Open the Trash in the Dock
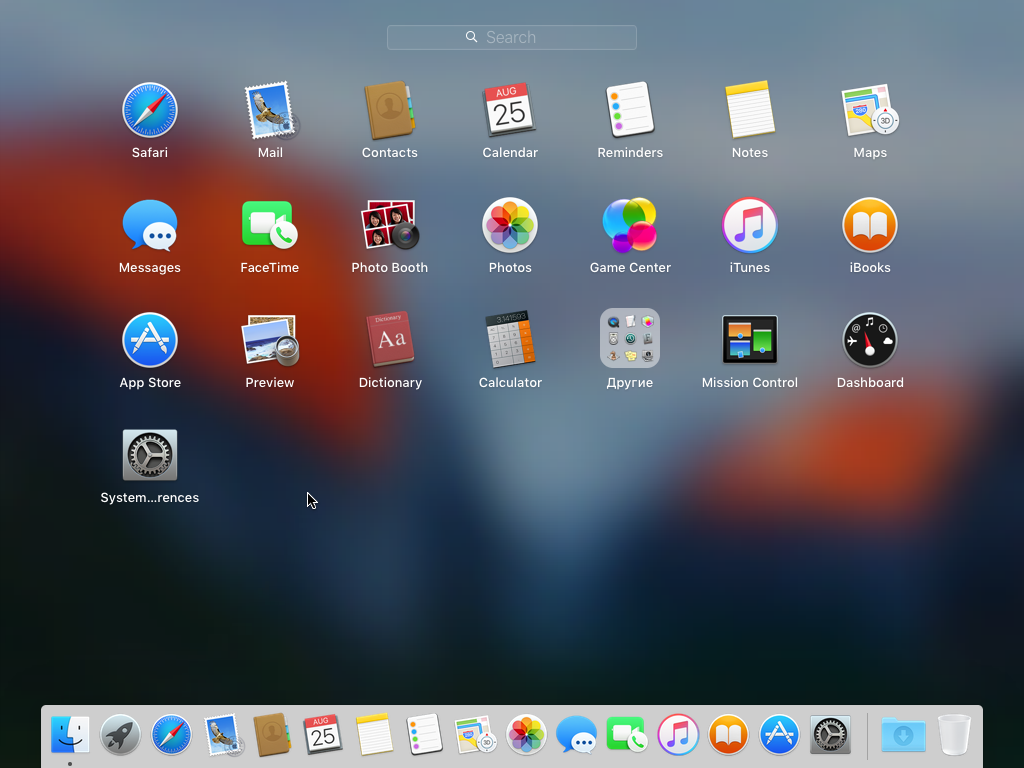This screenshot has height=768, width=1024. (954, 735)
